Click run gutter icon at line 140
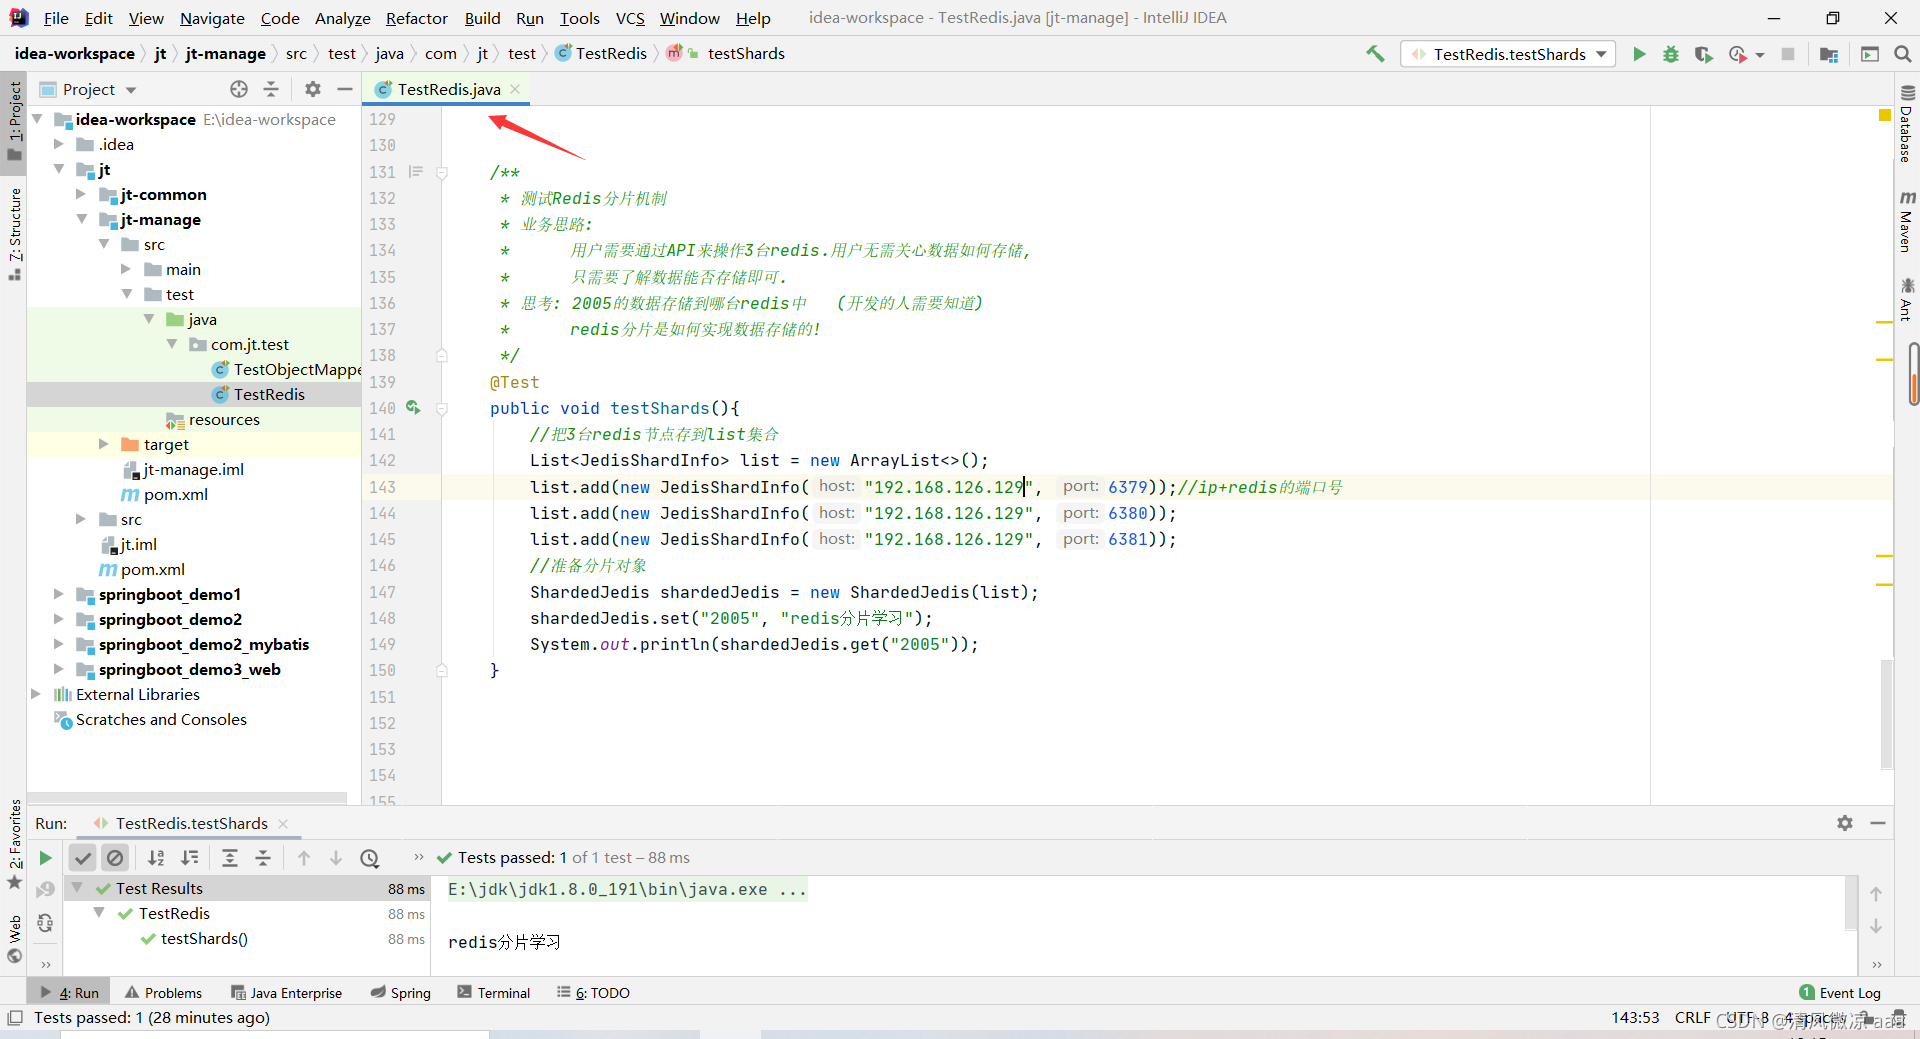 [x=413, y=408]
